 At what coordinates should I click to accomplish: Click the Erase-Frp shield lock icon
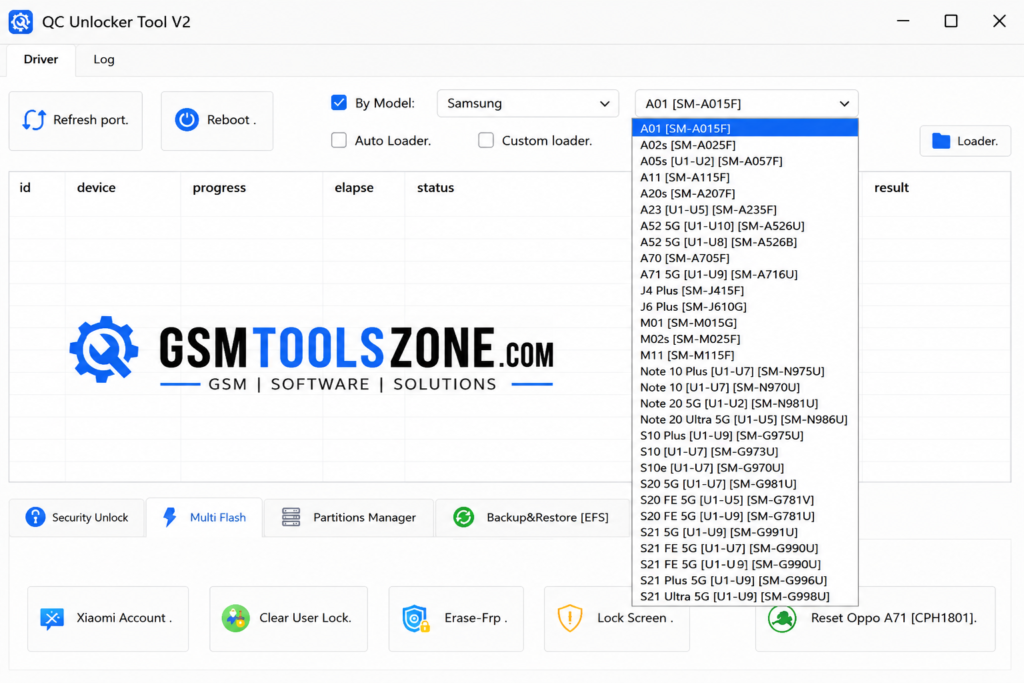(416, 618)
